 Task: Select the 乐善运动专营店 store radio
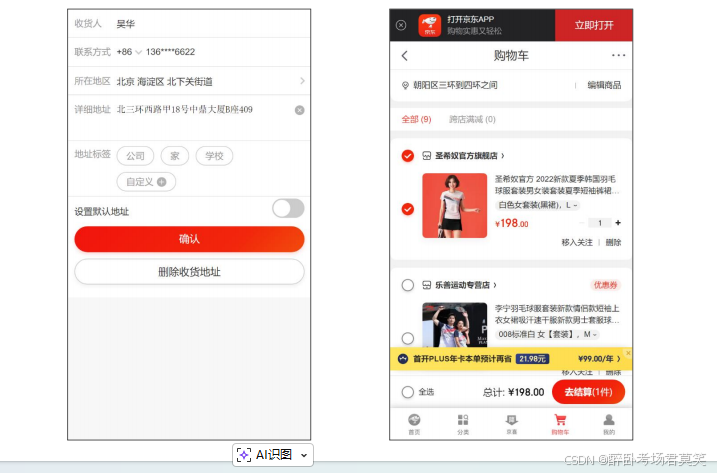tap(407, 285)
